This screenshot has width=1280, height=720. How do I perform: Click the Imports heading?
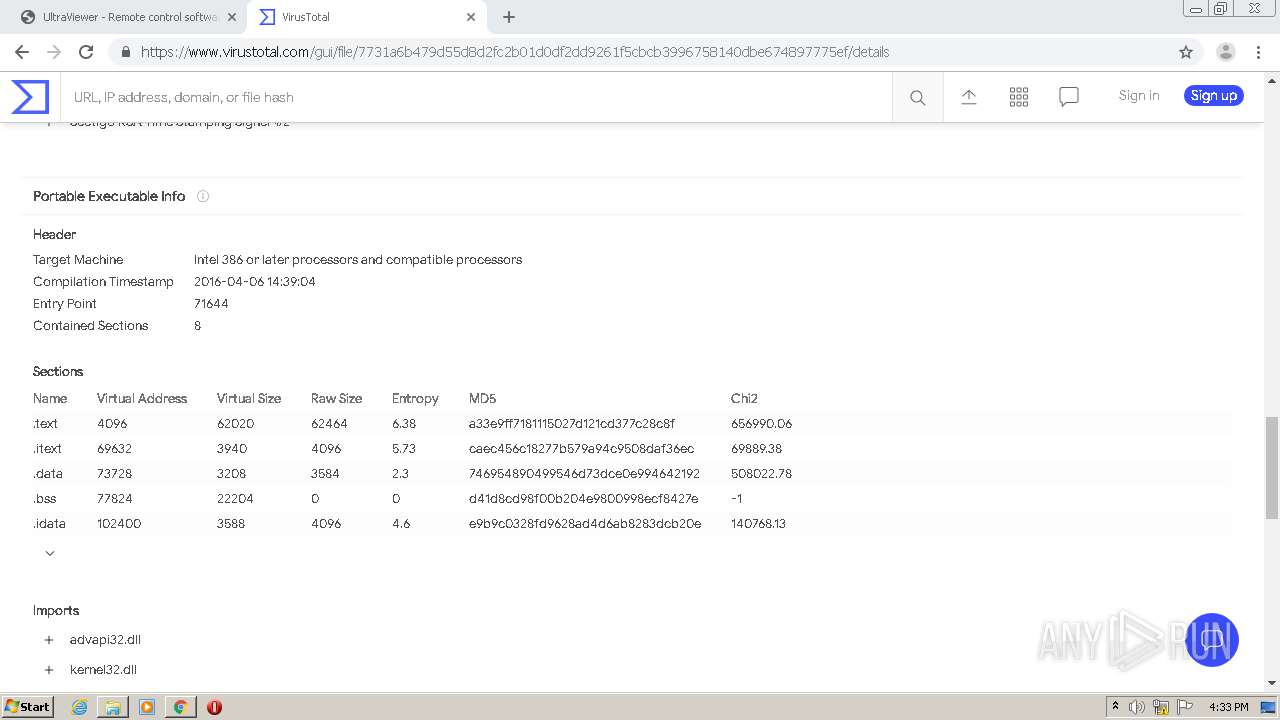click(56, 611)
